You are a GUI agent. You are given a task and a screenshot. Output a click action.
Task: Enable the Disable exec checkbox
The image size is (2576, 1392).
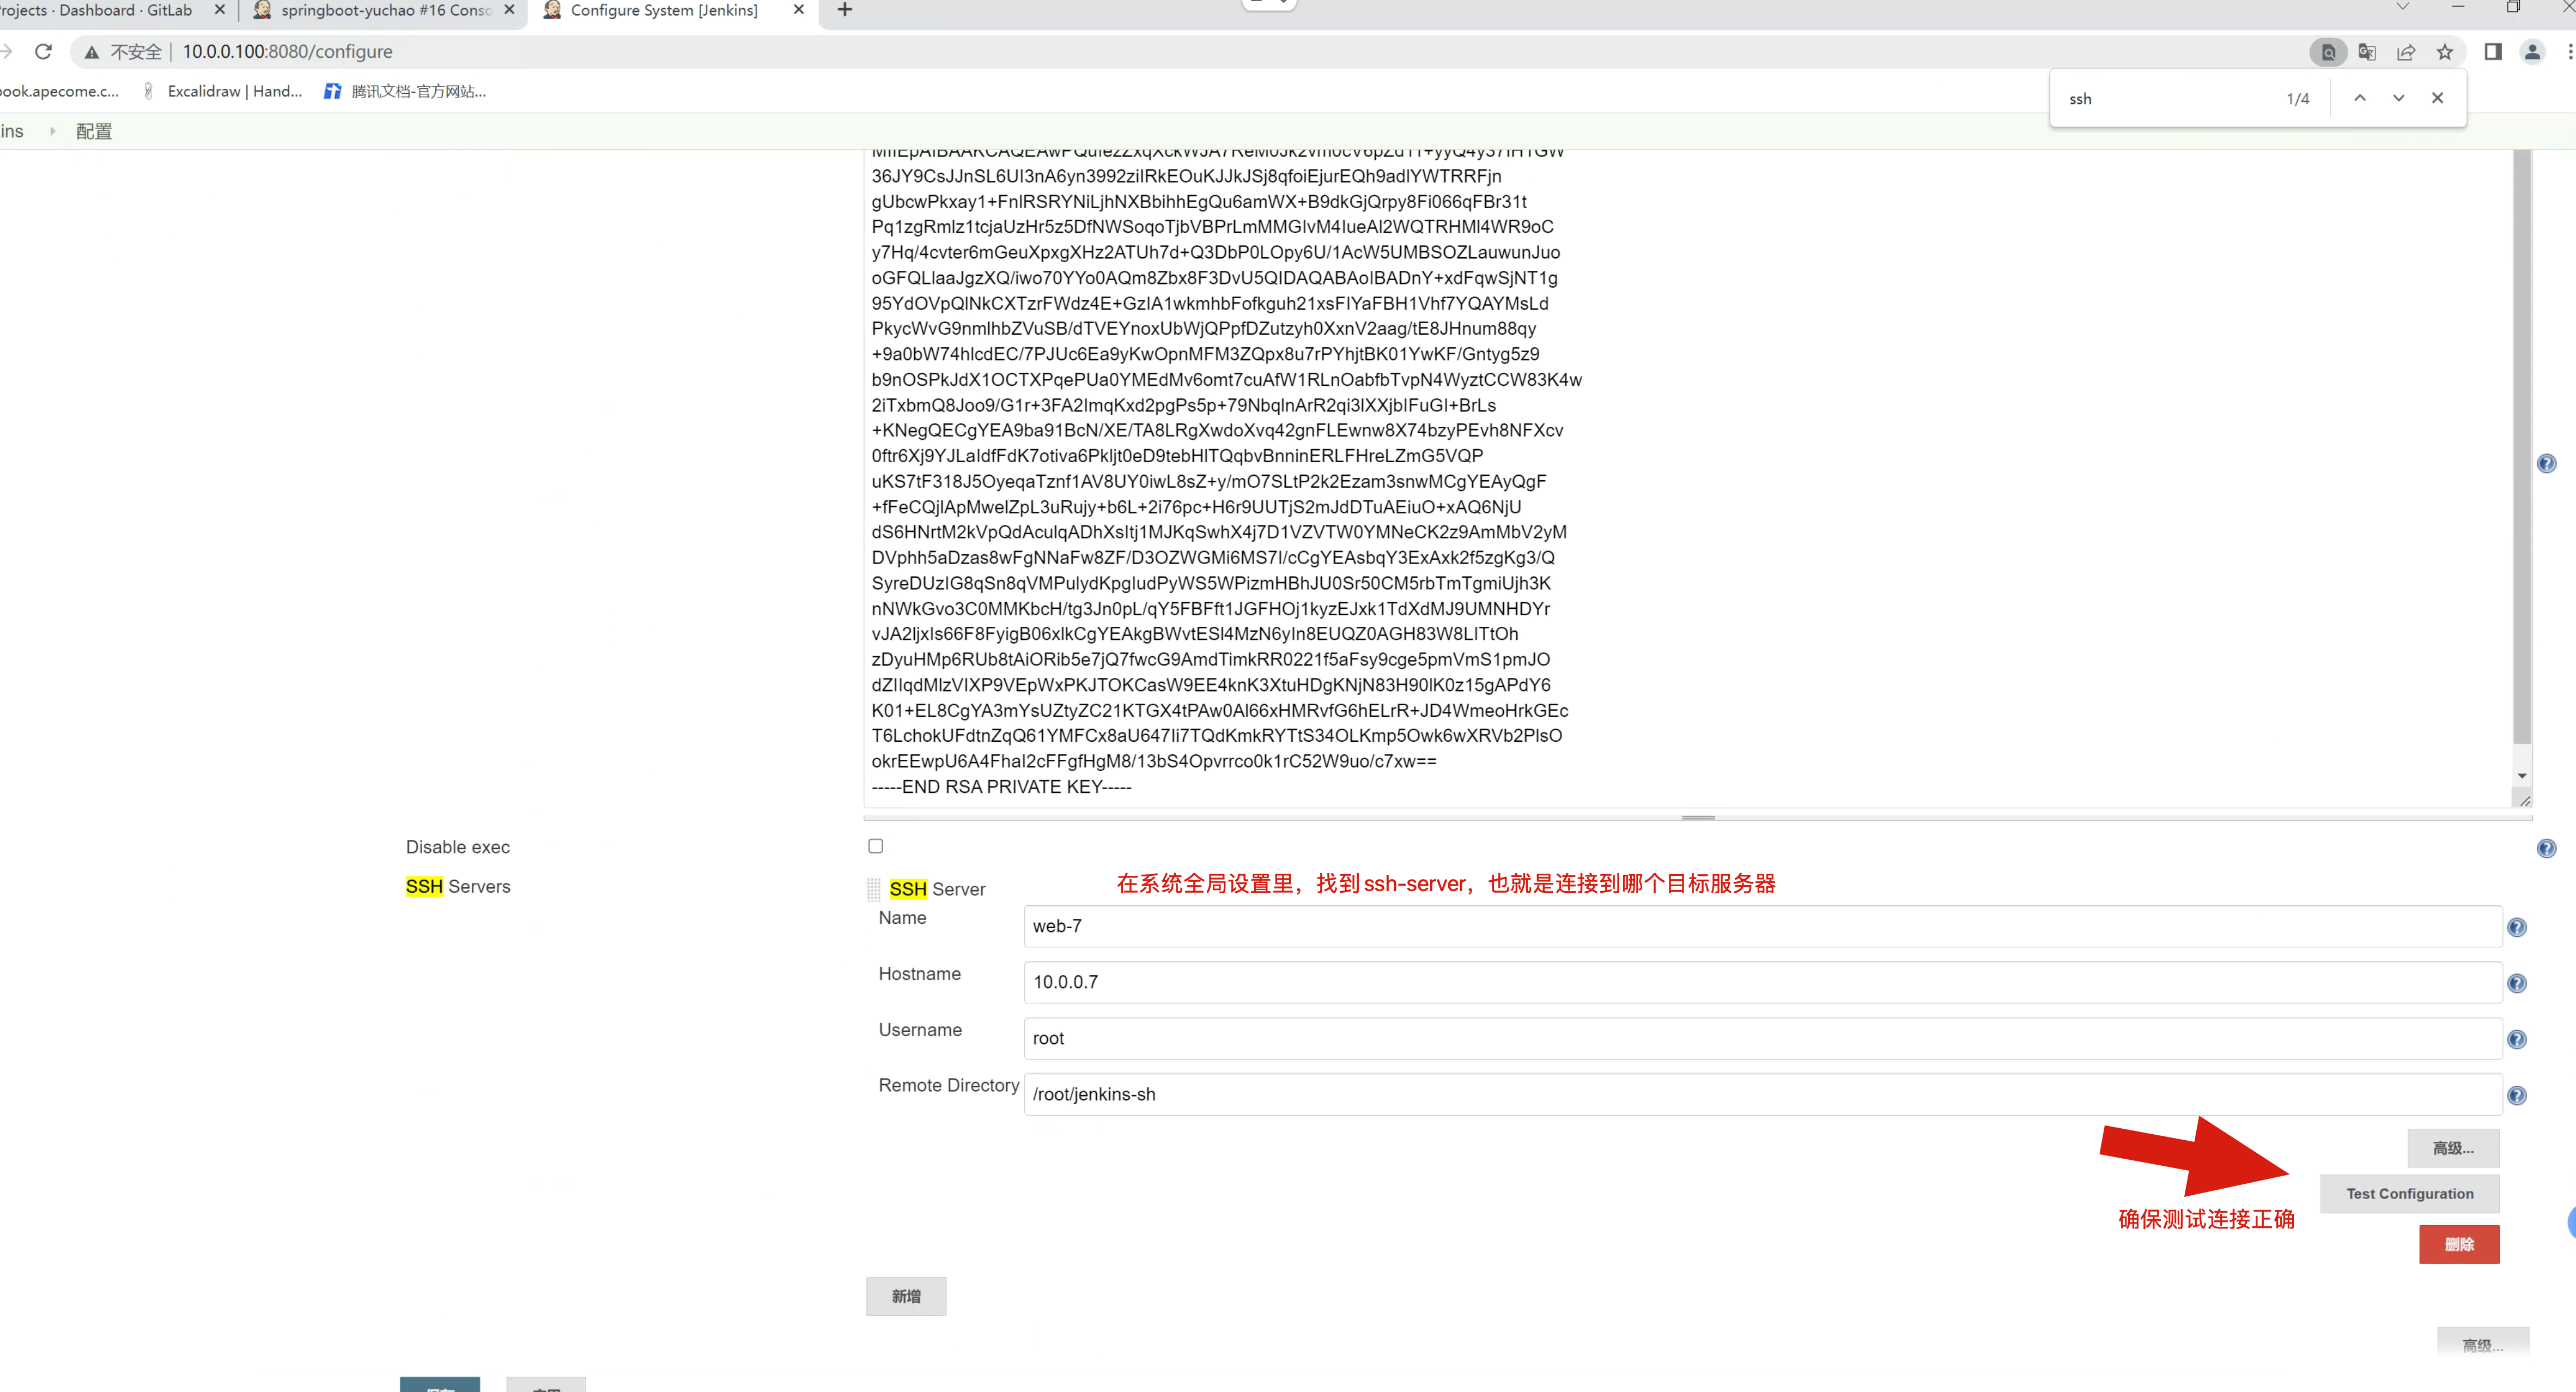(x=875, y=846)
